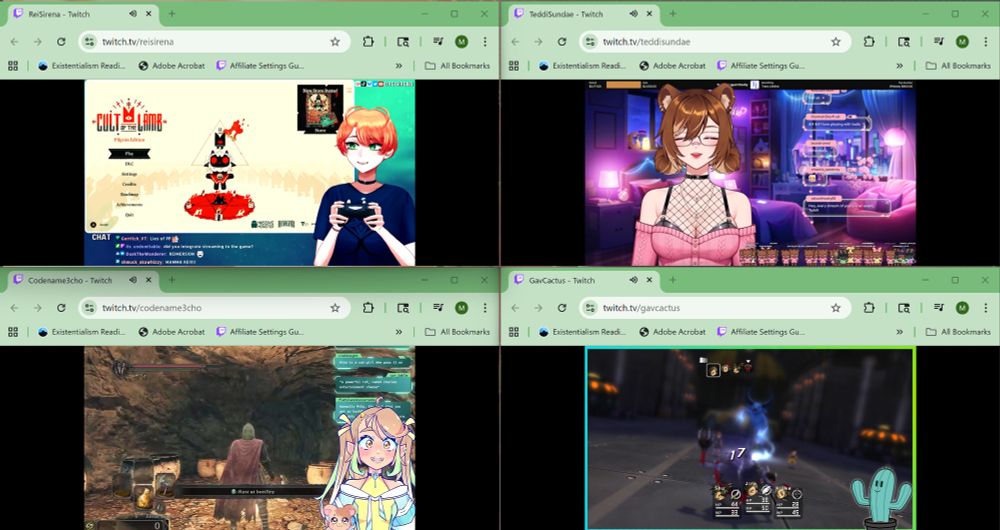Open a new tab in the GavCactus window
The height and width of the screenshot is (530, 1000).
click(x=672, y=279)
